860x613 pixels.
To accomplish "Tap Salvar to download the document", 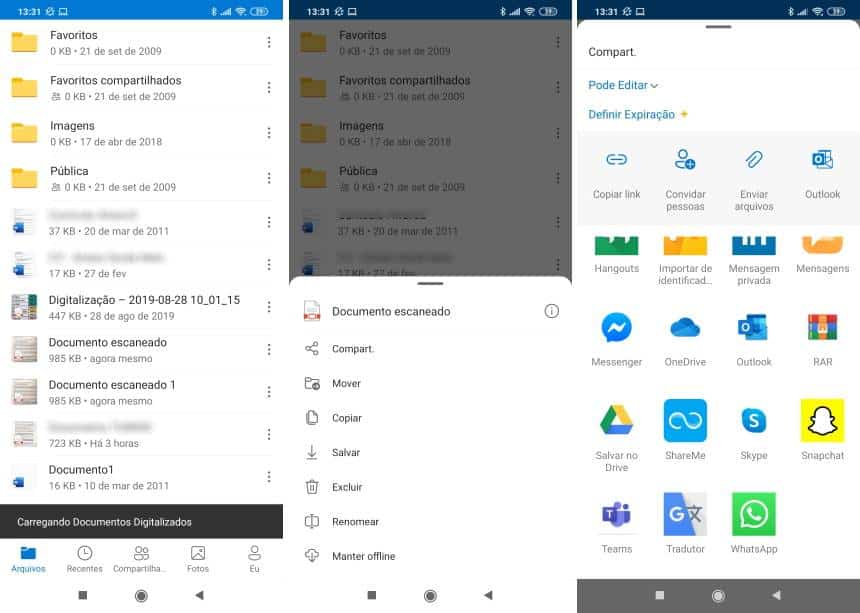I will coord(431,452).
